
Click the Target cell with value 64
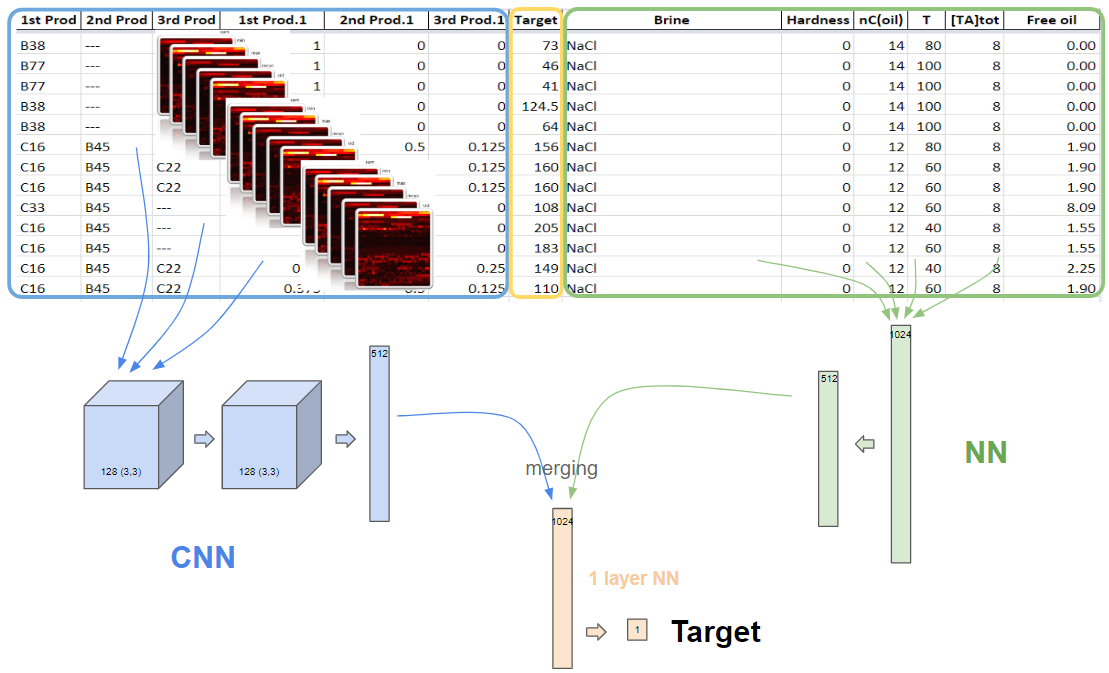click(535, 127)
